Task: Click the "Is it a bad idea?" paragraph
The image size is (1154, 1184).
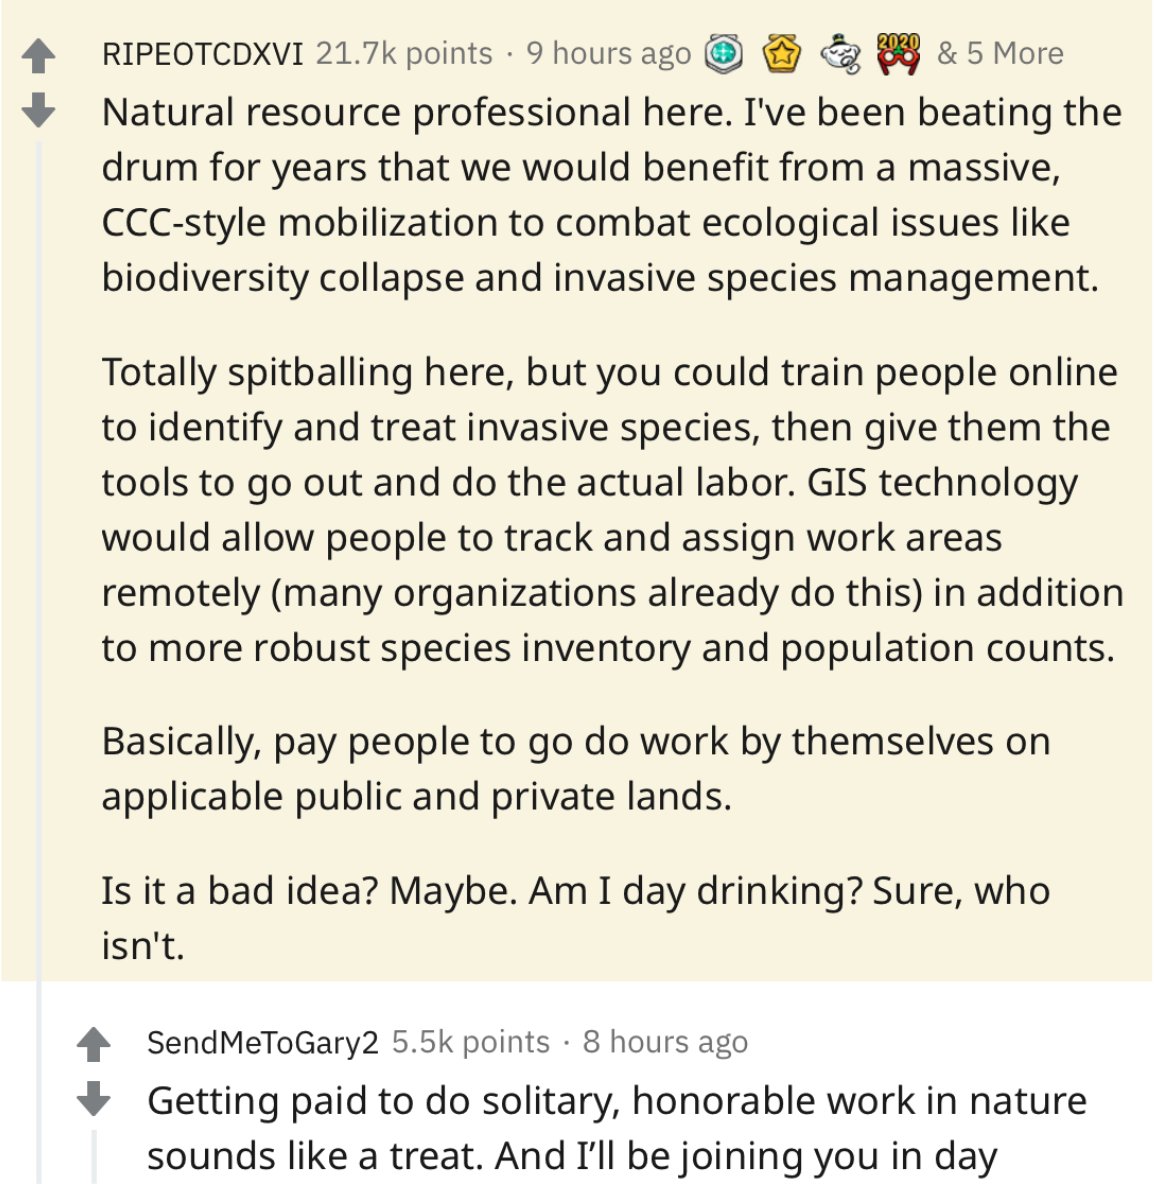Action: pyautogui.click(x=575, y=917)
